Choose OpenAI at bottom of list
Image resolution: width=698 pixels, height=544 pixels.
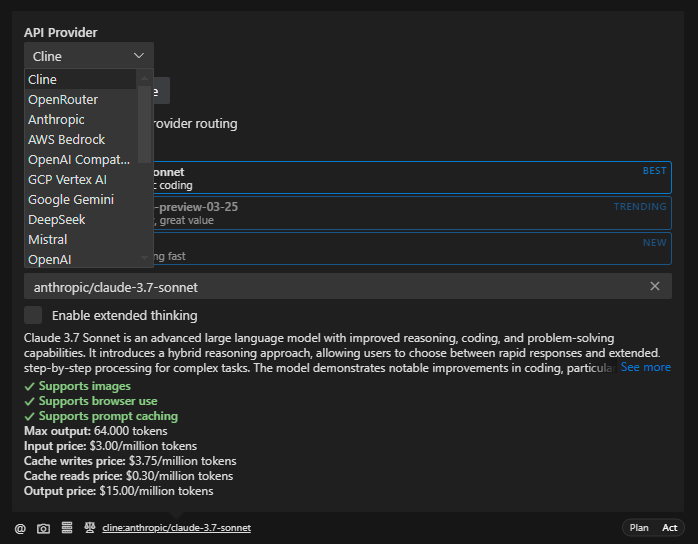pyautogui.click(x=81, y=259)
